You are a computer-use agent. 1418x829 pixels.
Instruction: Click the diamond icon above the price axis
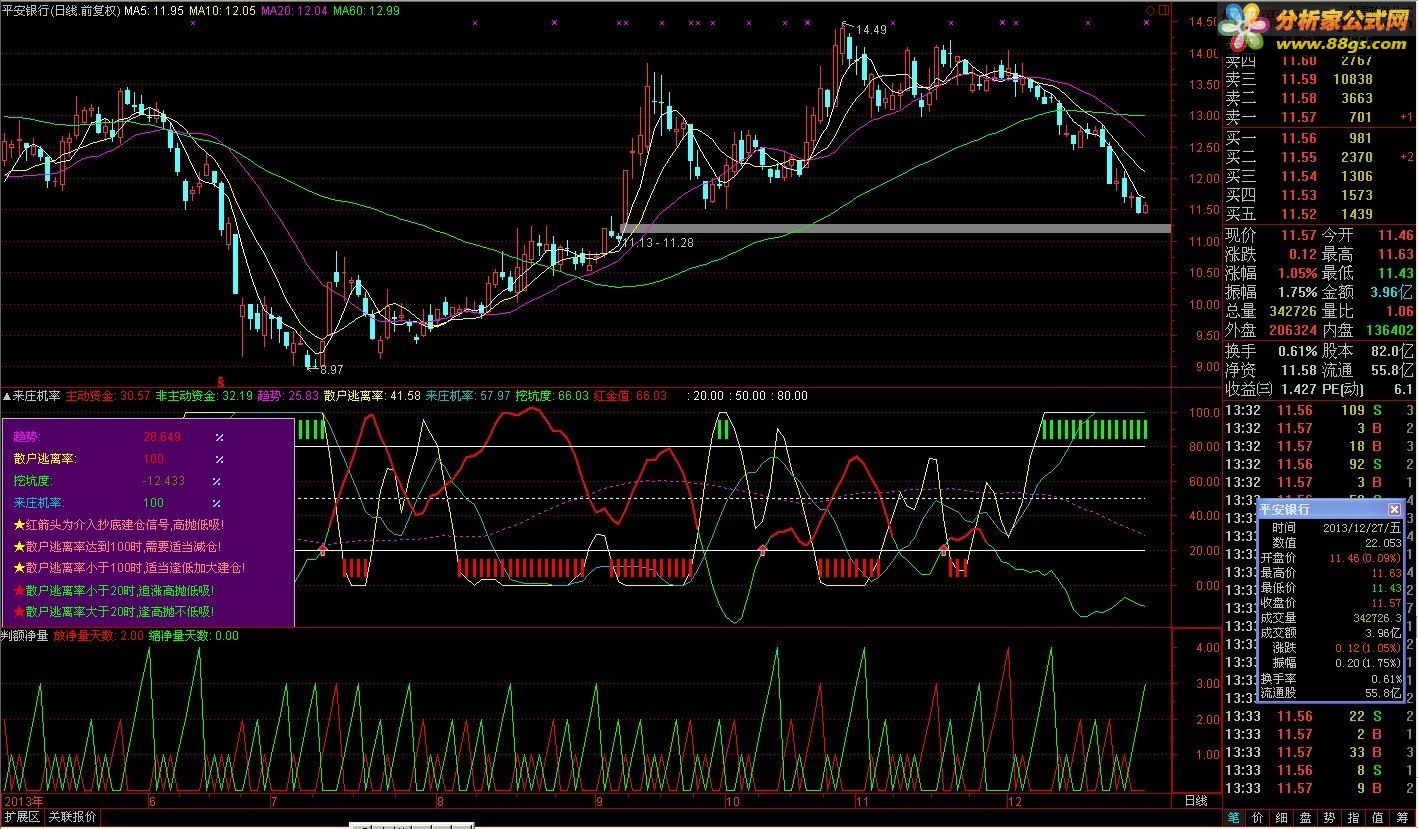click(x=1150, y=10)
